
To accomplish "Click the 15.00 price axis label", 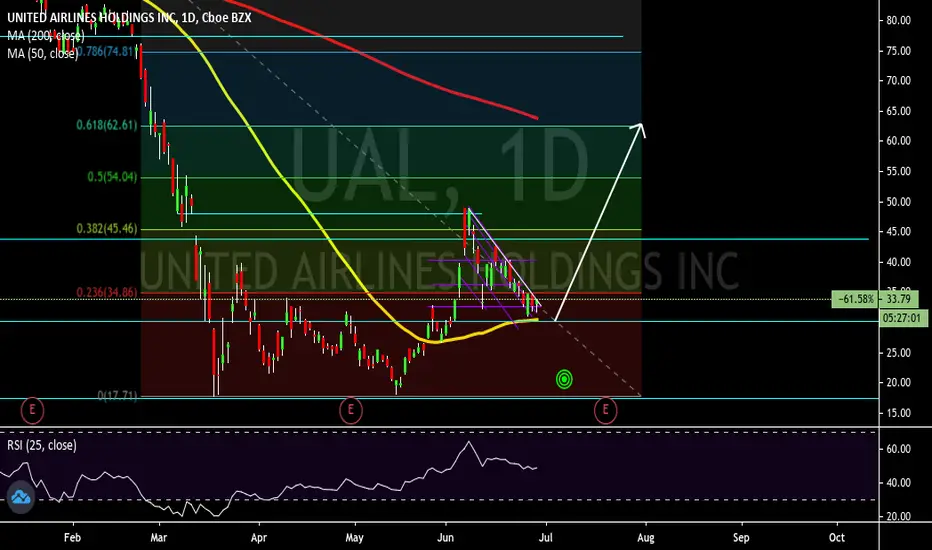I will (x=898, y=413).
